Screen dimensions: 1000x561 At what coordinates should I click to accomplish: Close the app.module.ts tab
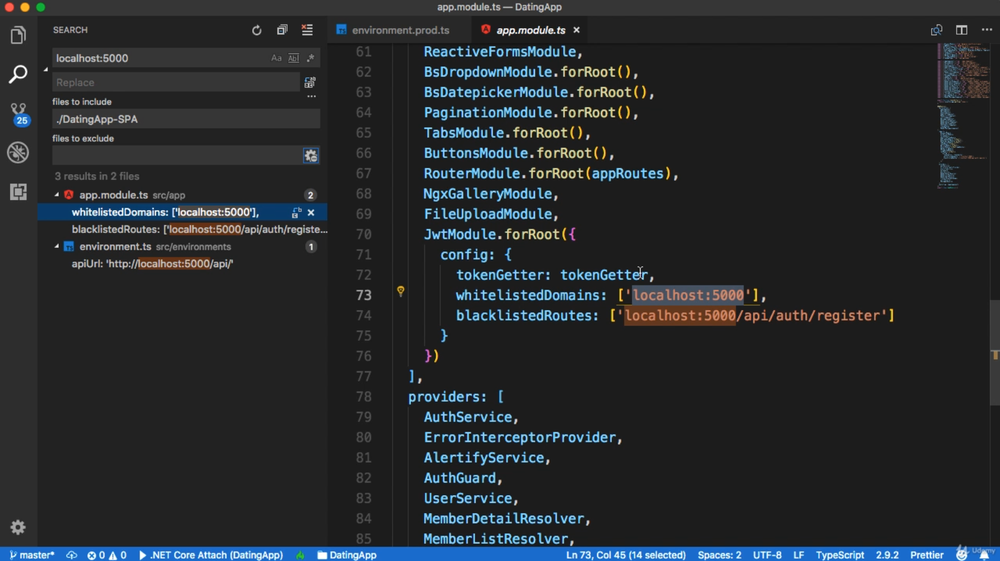pyautogui.click(x=576, y=30)
